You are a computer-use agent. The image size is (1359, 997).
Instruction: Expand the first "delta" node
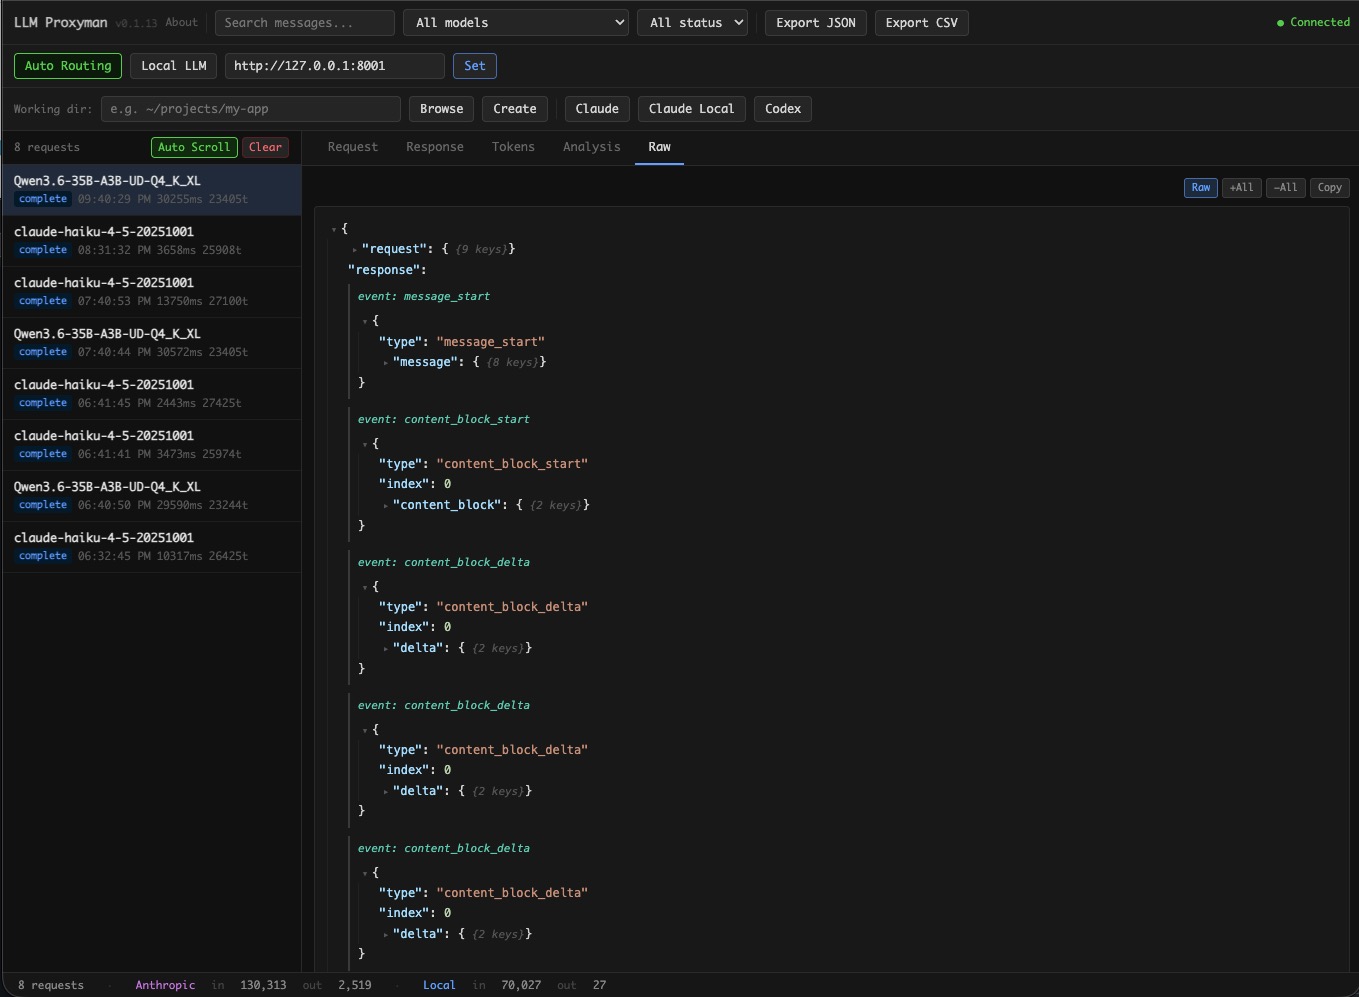[386, 649]
